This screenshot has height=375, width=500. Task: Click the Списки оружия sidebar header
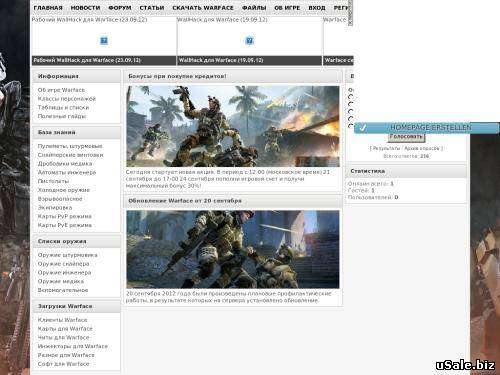[77, 241]
